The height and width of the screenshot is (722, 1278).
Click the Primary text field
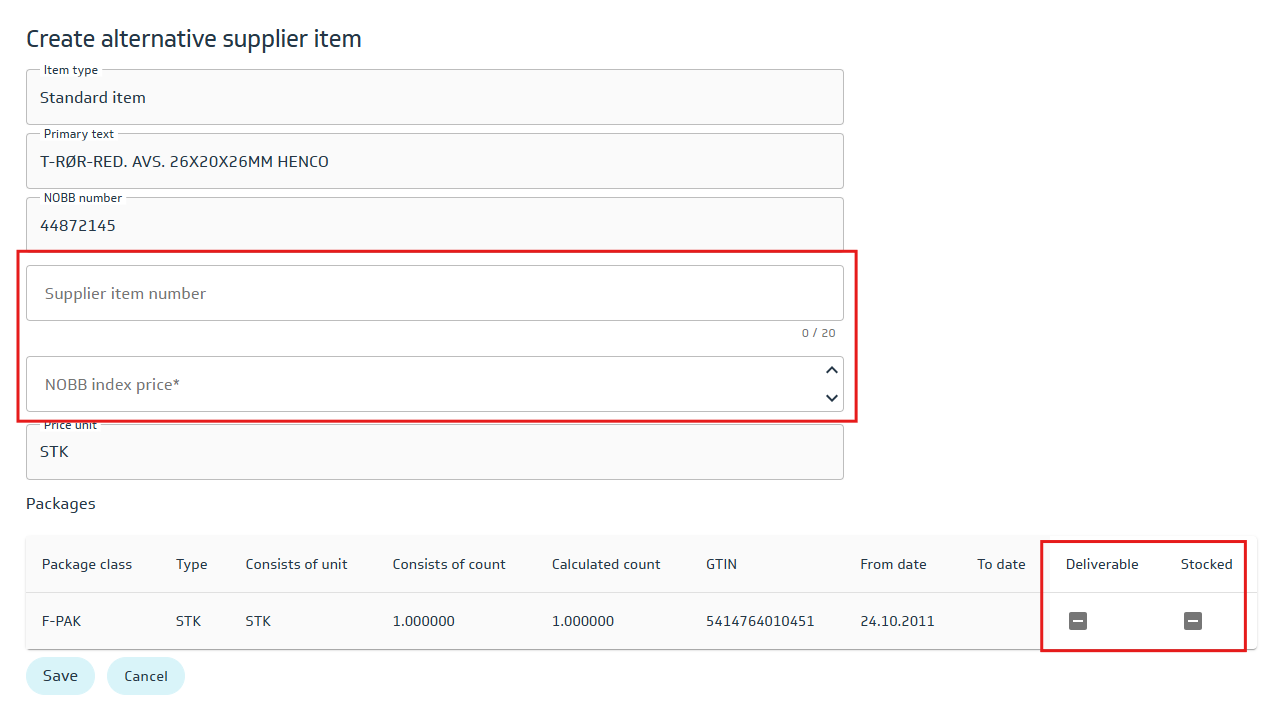(434, 162)
